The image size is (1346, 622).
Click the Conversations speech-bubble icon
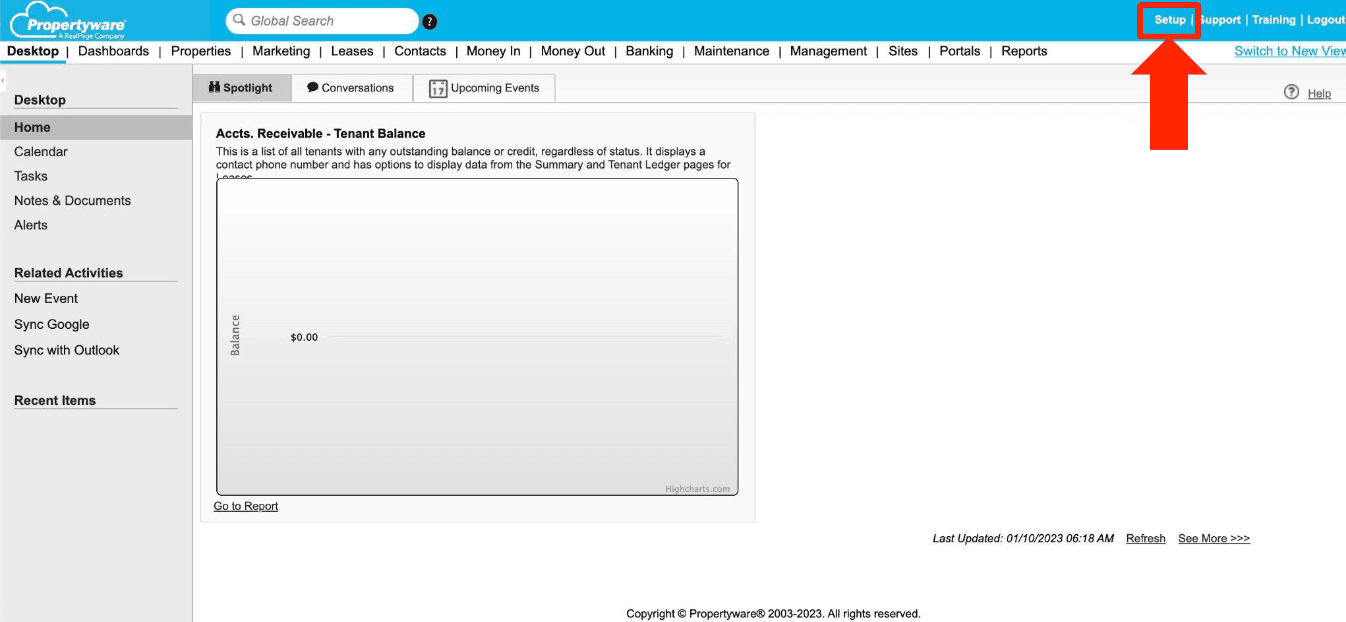[x=313, y=88]
